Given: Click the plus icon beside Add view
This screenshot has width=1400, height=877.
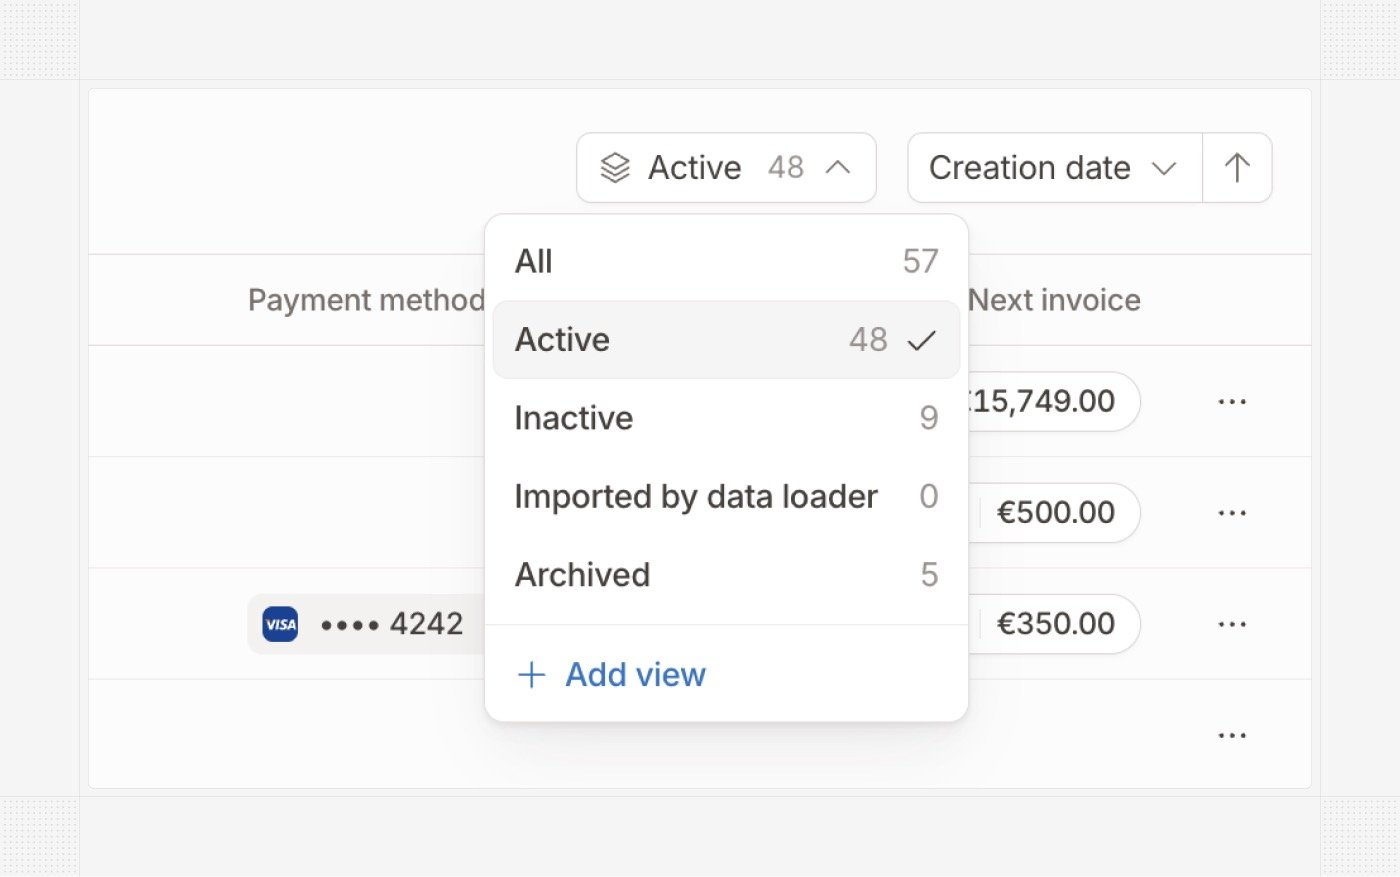Looking at the screenshot, I should tap(532, 675).
